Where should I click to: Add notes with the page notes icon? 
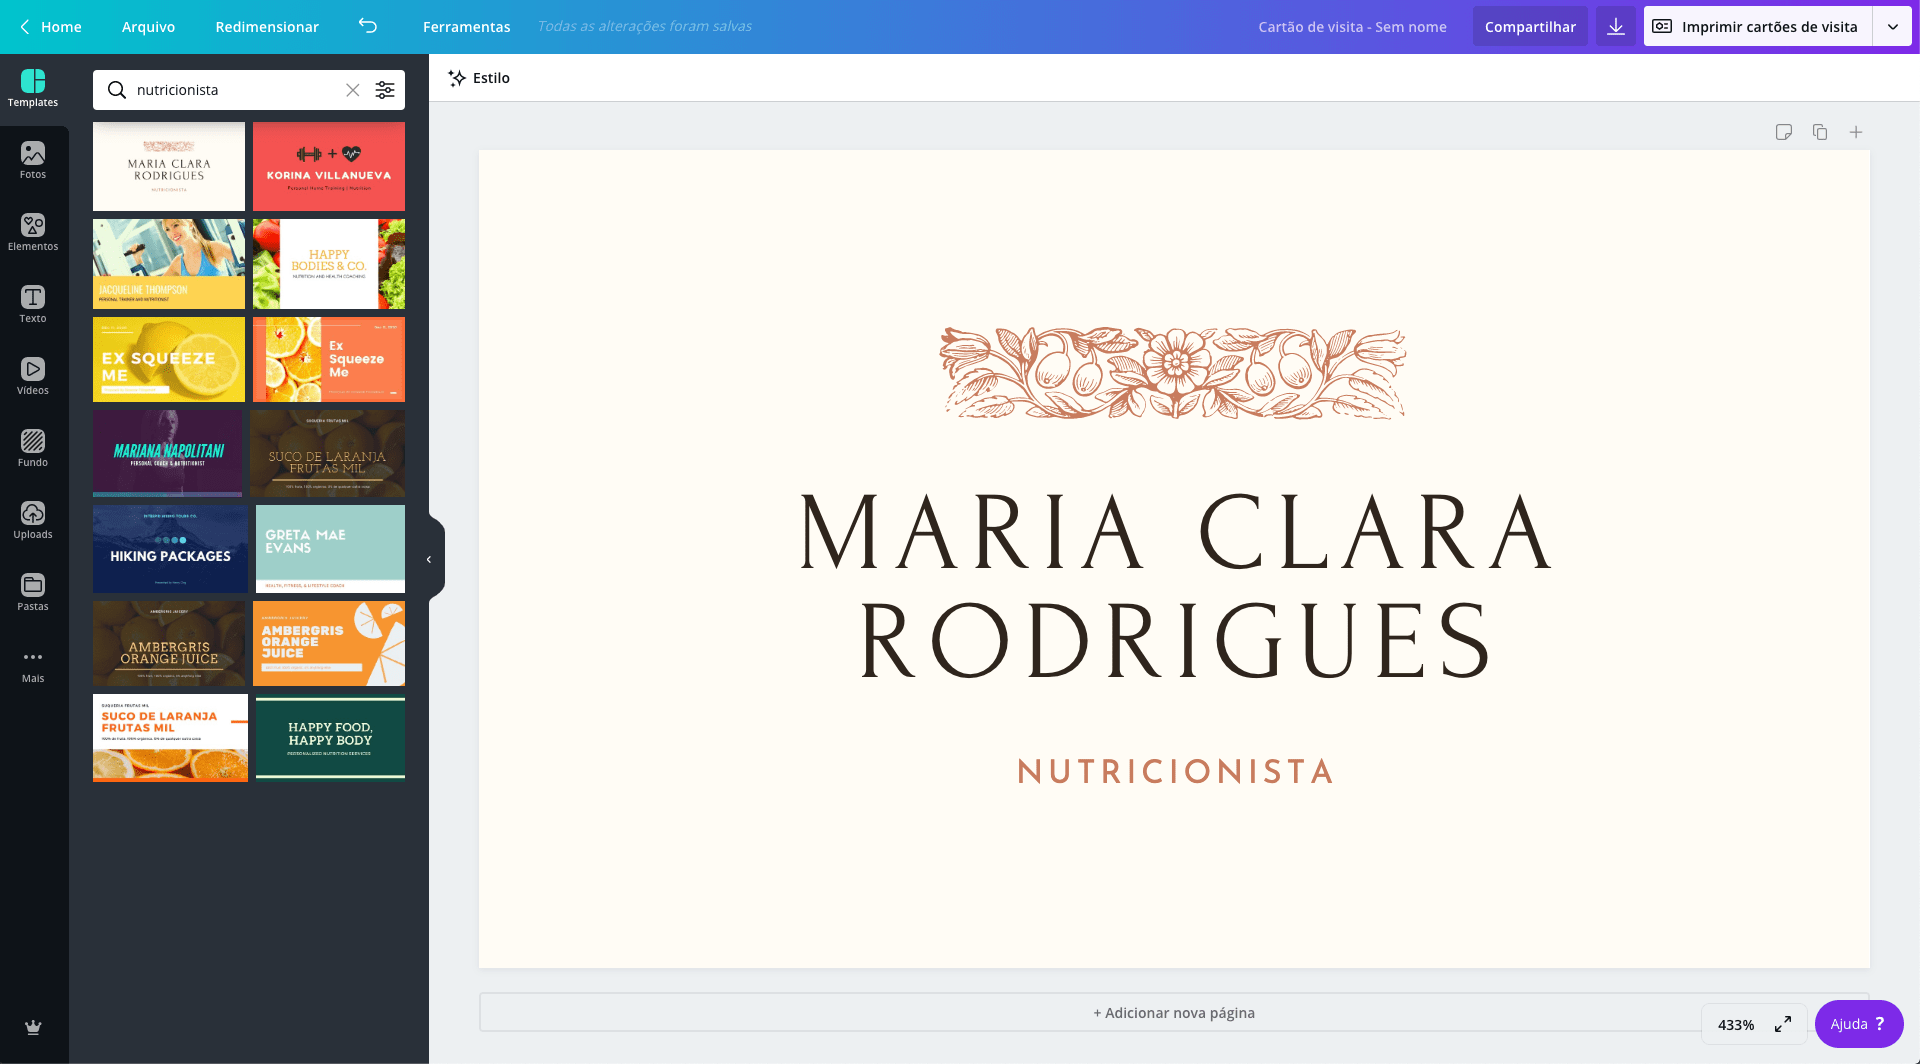(1784, 132)
